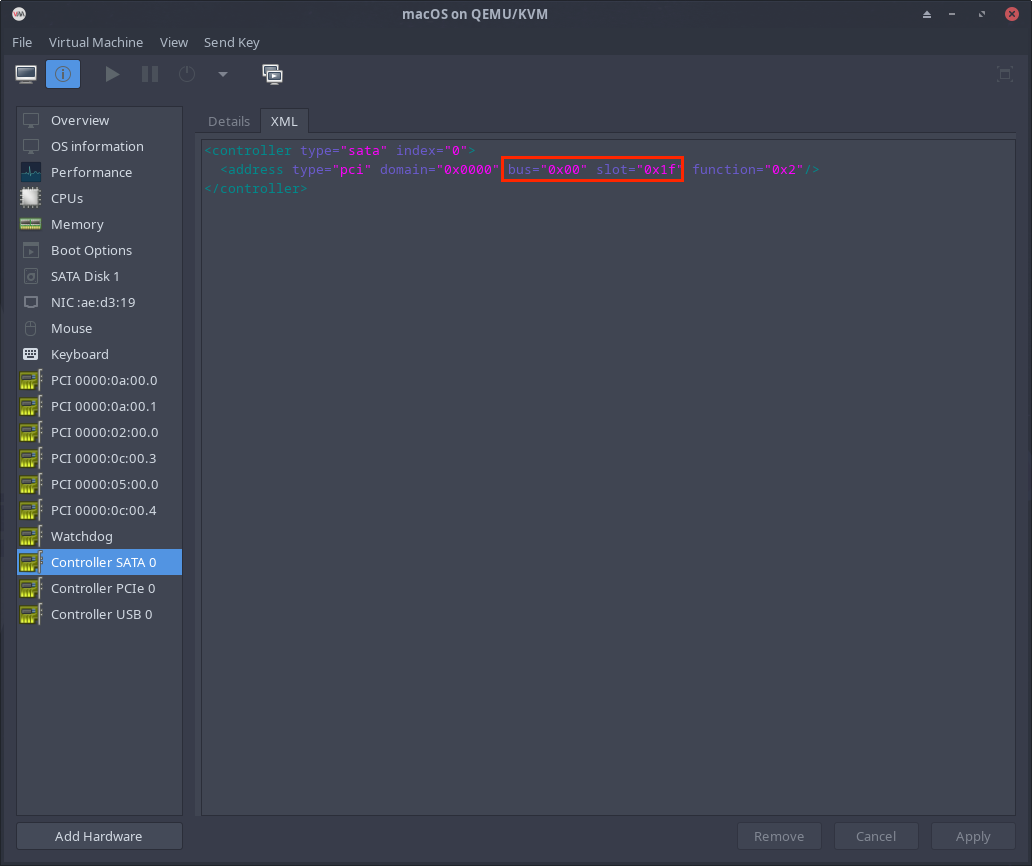Click the fullscreen icon in toolbar
The image size is (1032, 866).
click(1005, 74)
